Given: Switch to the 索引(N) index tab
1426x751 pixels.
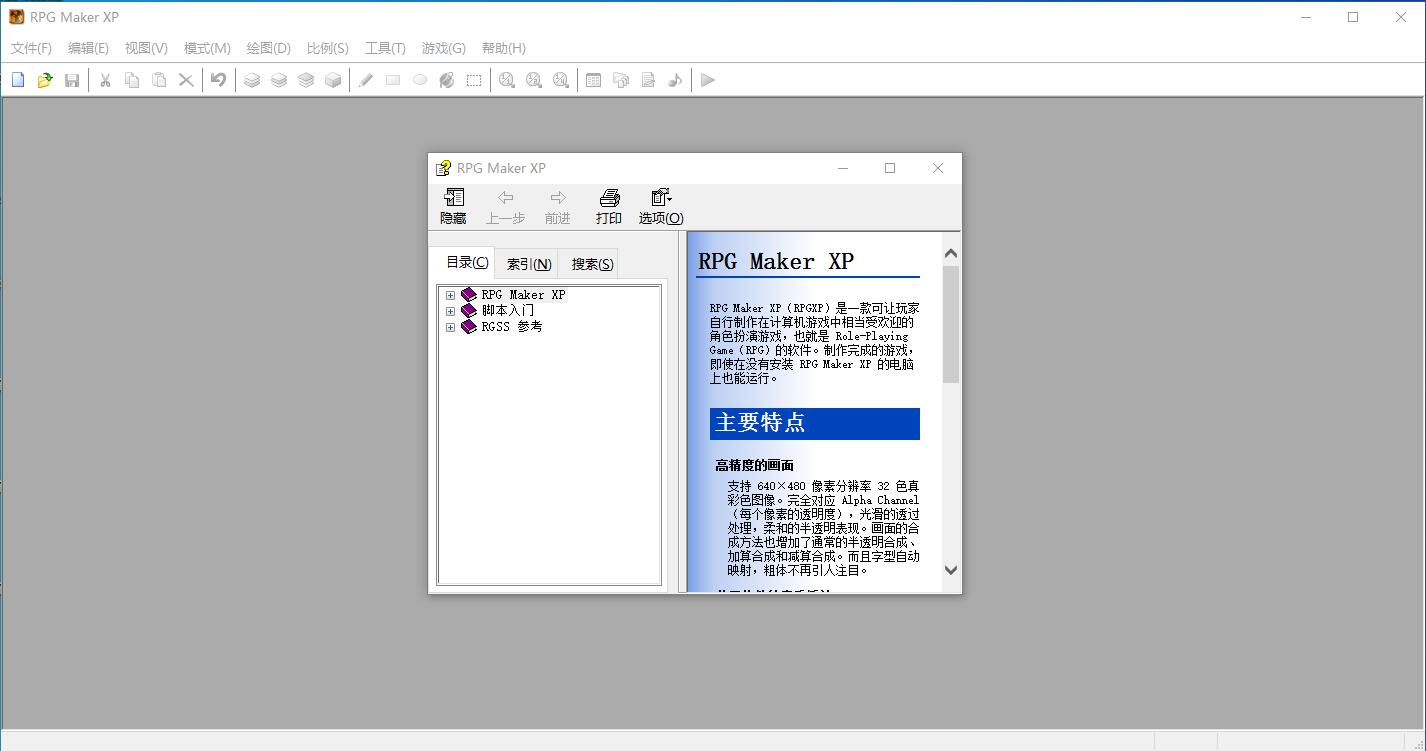Looking at the screenshot, I should pyautogui.click(x=529, y=264).
